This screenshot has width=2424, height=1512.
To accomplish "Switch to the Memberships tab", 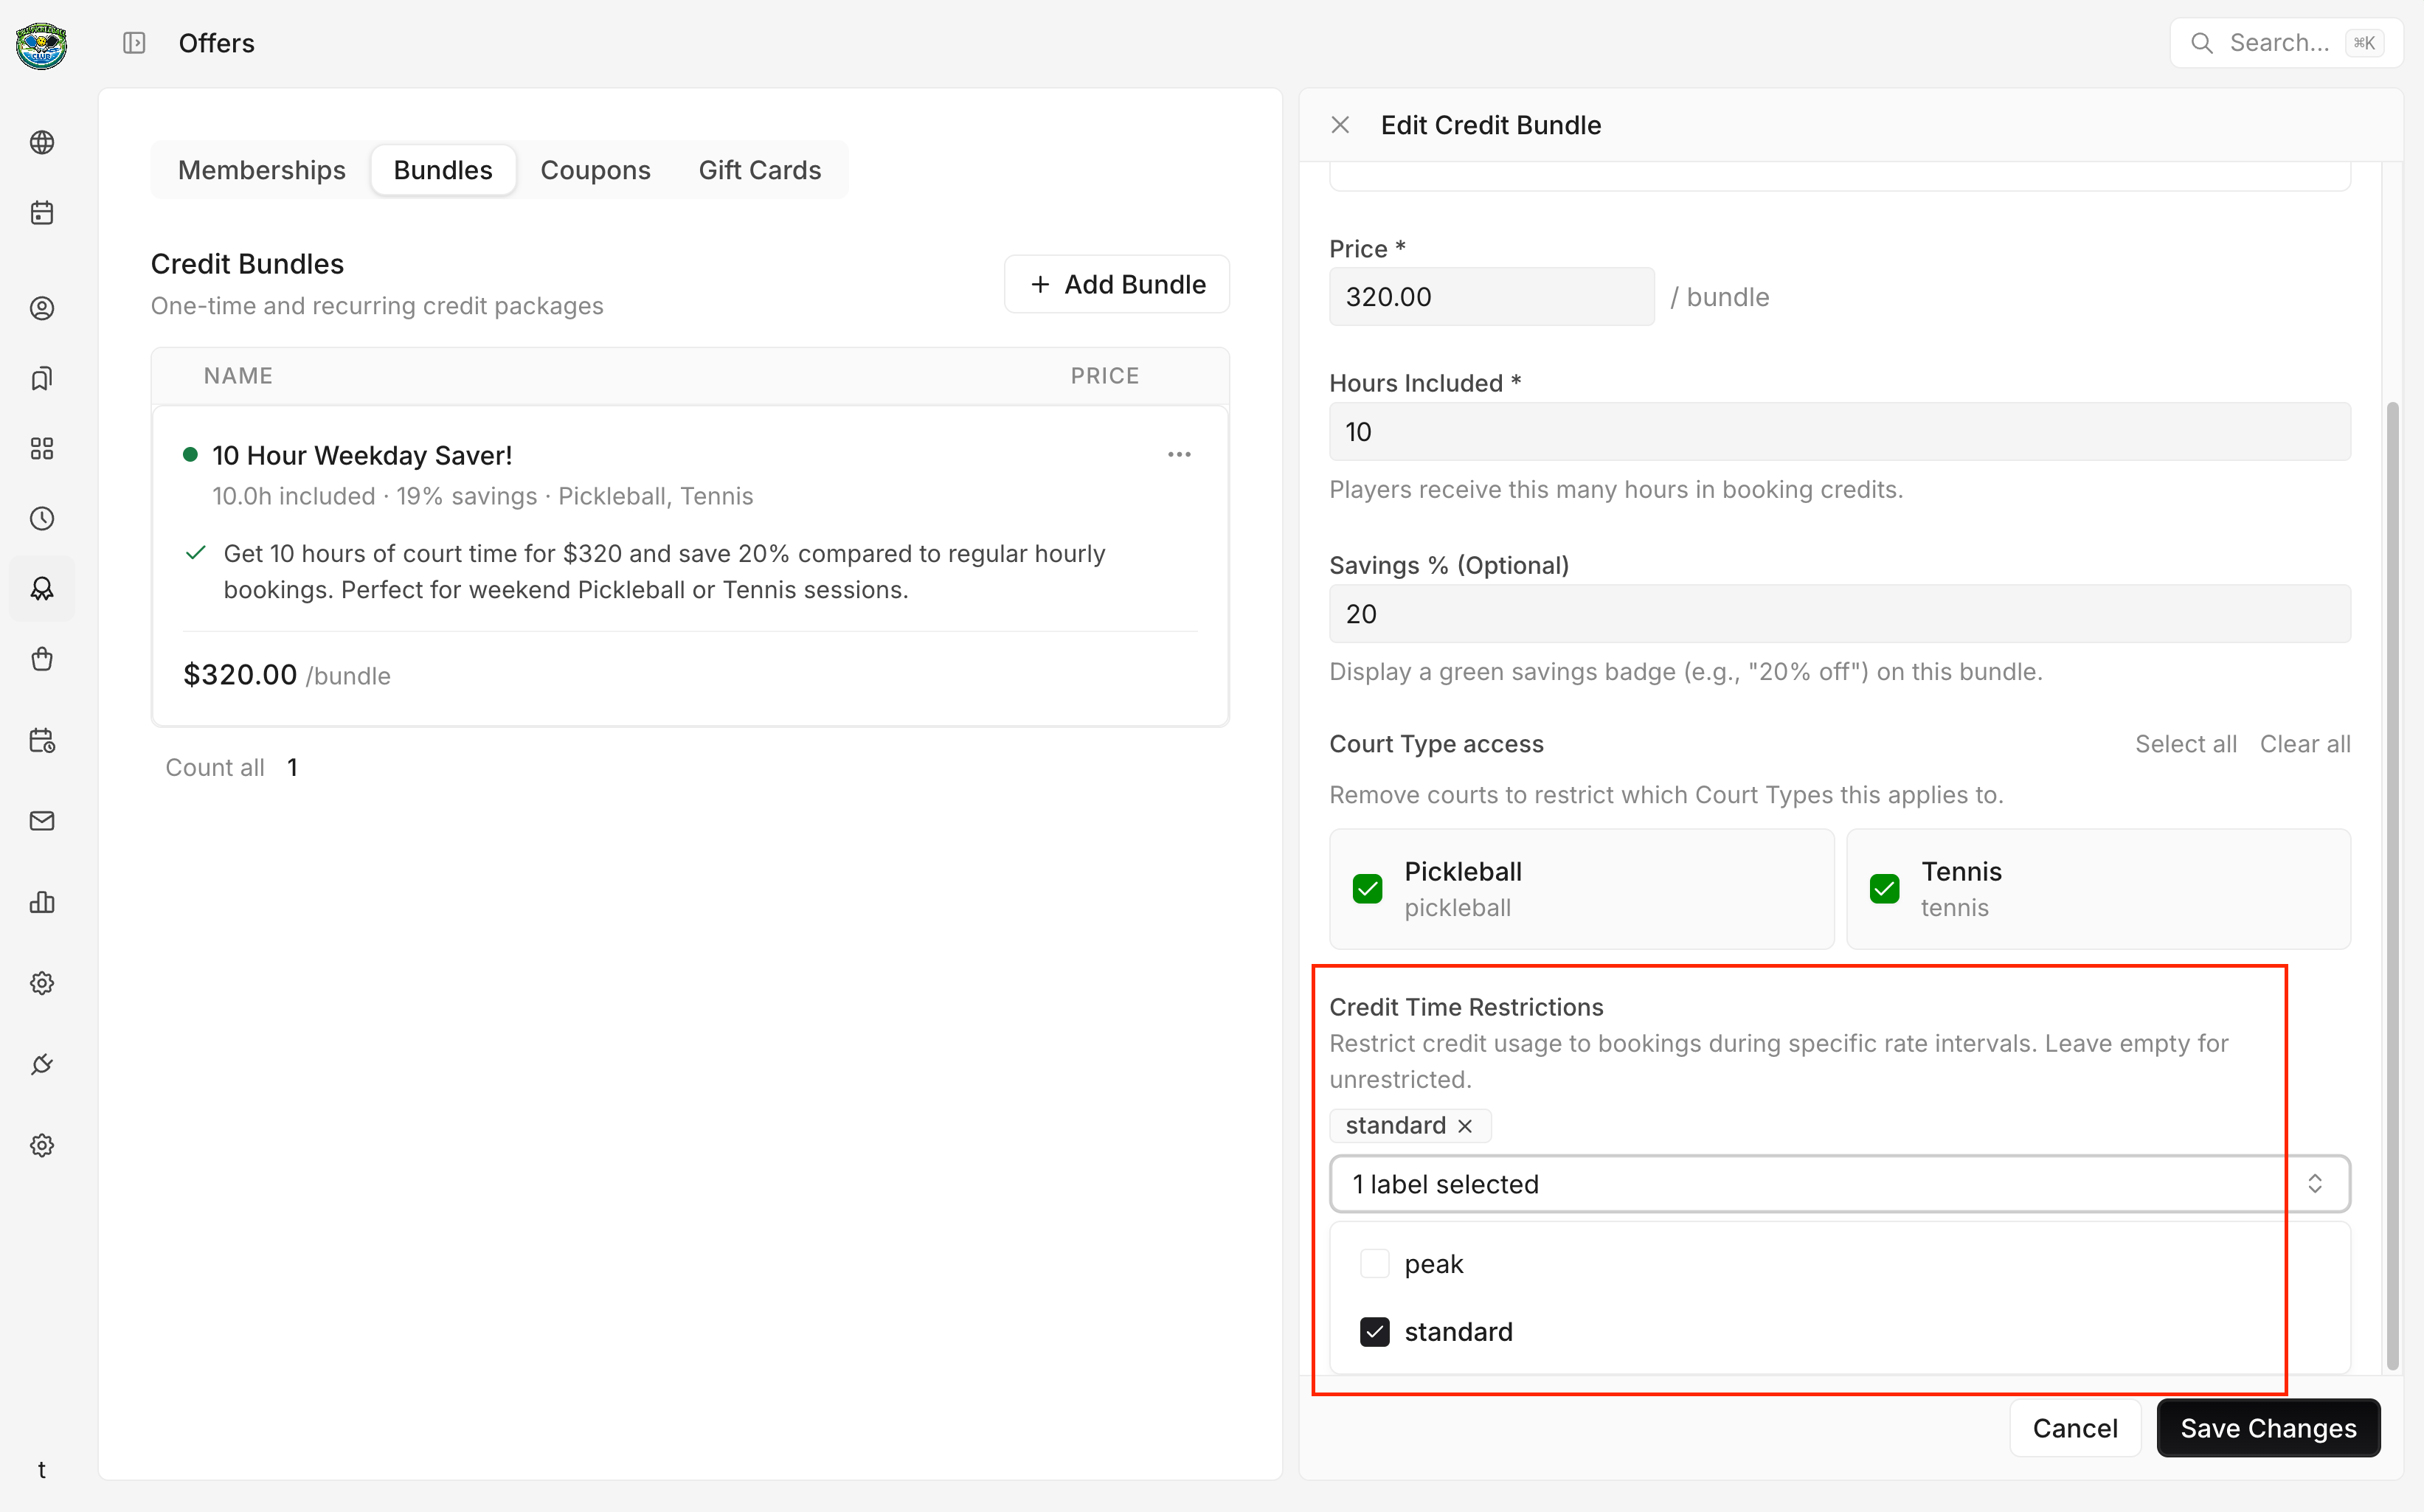I will click(x=262, y=170).
